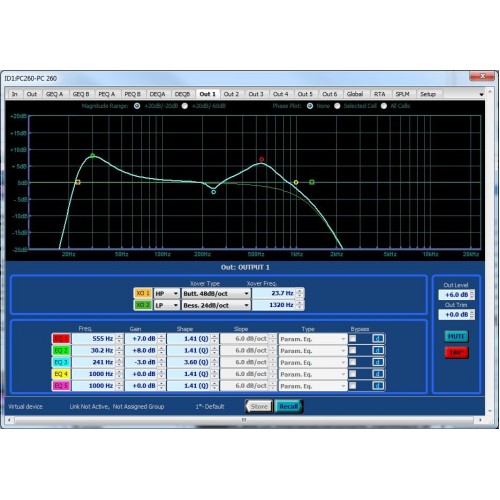This screenshot has width=500, height=500.
Task: Click the Recall button
Action: tap(288, 406)
